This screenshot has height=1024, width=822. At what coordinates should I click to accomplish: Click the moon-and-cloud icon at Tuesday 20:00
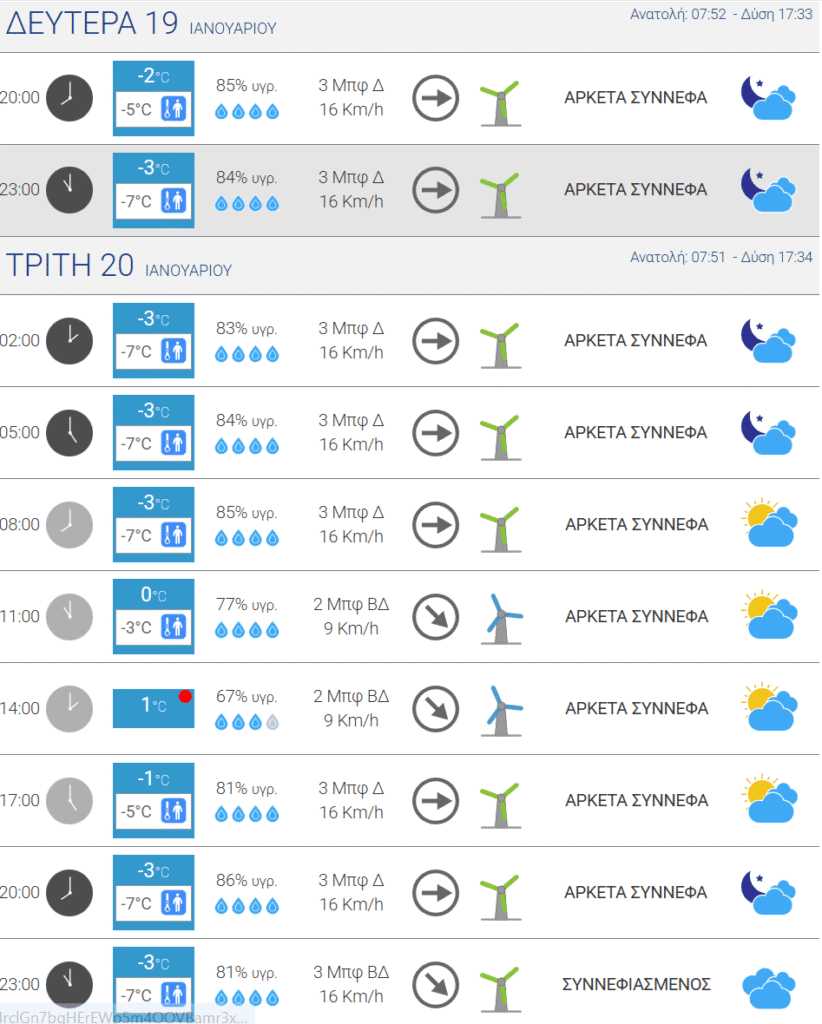[x=768, y=892]
